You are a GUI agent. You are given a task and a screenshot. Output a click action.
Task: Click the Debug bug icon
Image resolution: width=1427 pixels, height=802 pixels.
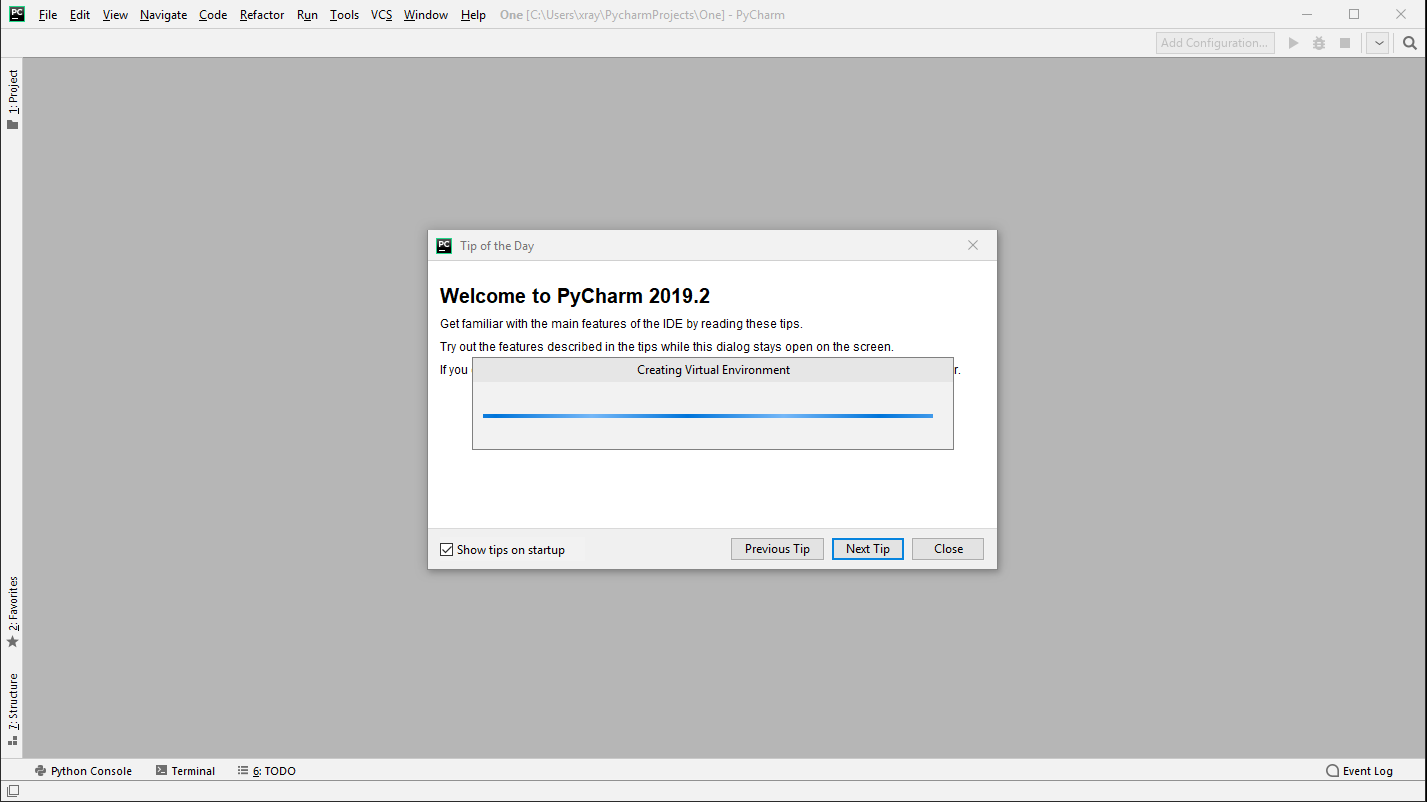1319,43
